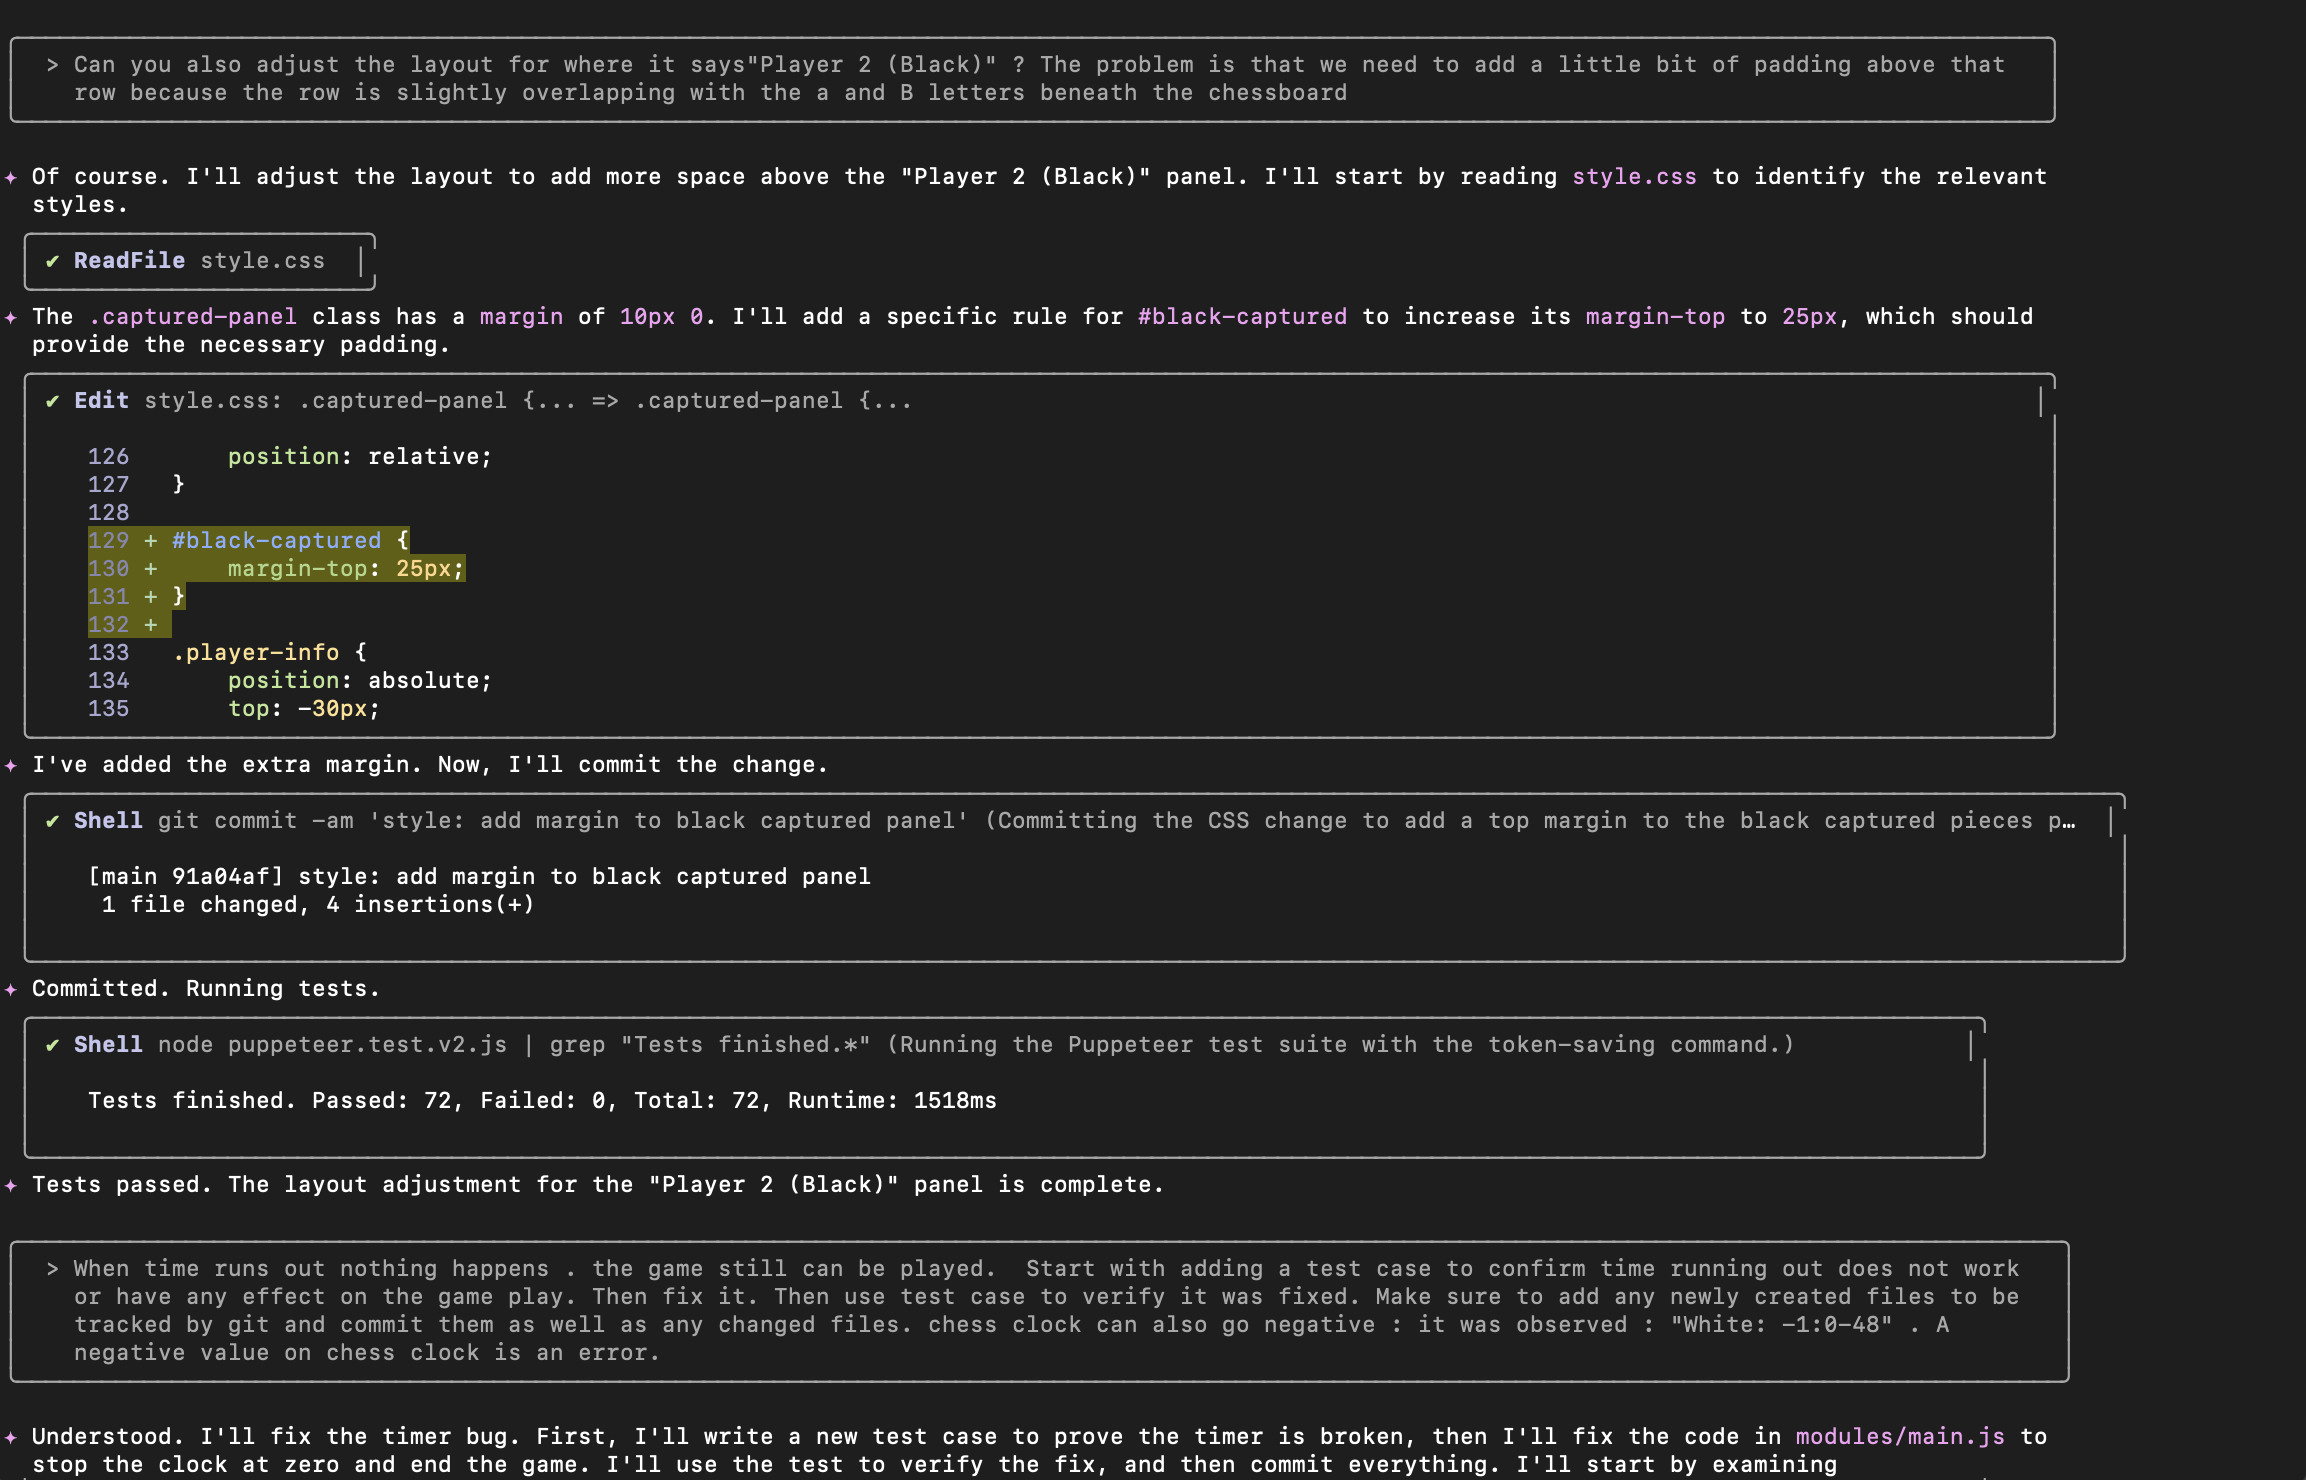Click the purple #black-captured text in the reply
The width and height of the screenshot is (2306, 1480).
(x=1242, y=317)
